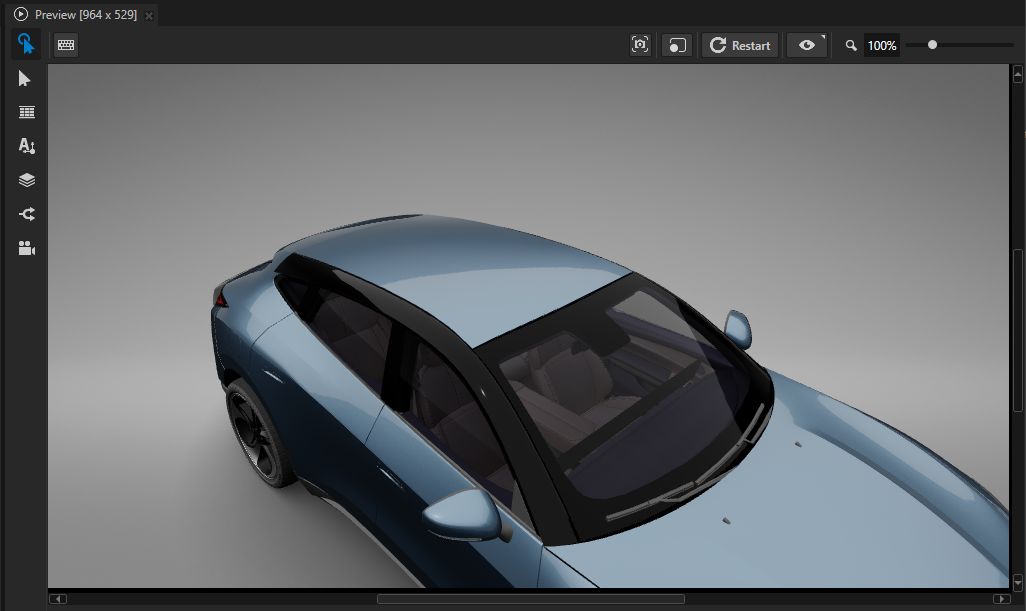The width and height of the screenshot is (1026, 611).
Task: Toggle the screenshot capture frame tool
Action: (640, 45)
